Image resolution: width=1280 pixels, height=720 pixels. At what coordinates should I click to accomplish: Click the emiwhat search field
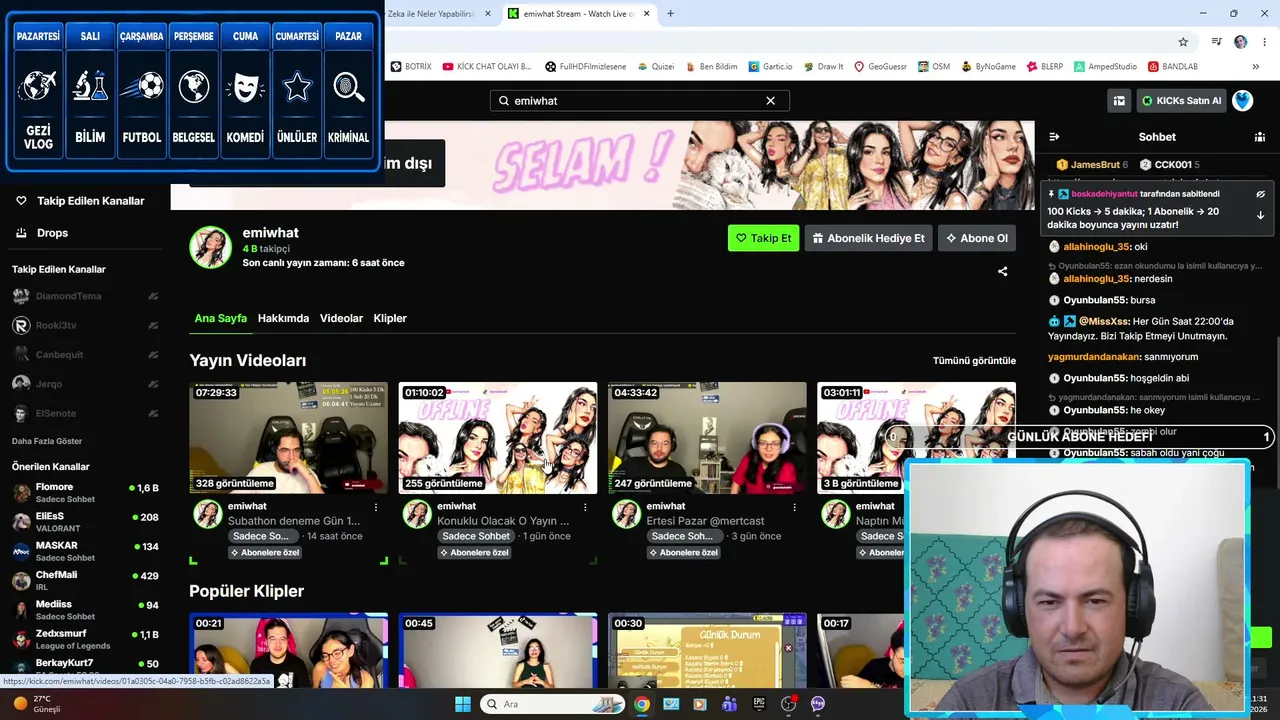tap(639, 101)
